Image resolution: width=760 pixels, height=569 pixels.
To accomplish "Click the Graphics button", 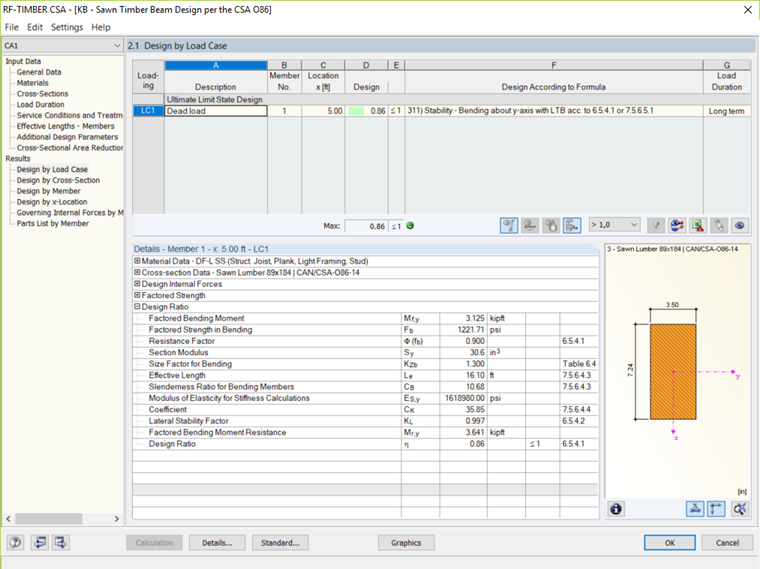I will tap(406, 543).
